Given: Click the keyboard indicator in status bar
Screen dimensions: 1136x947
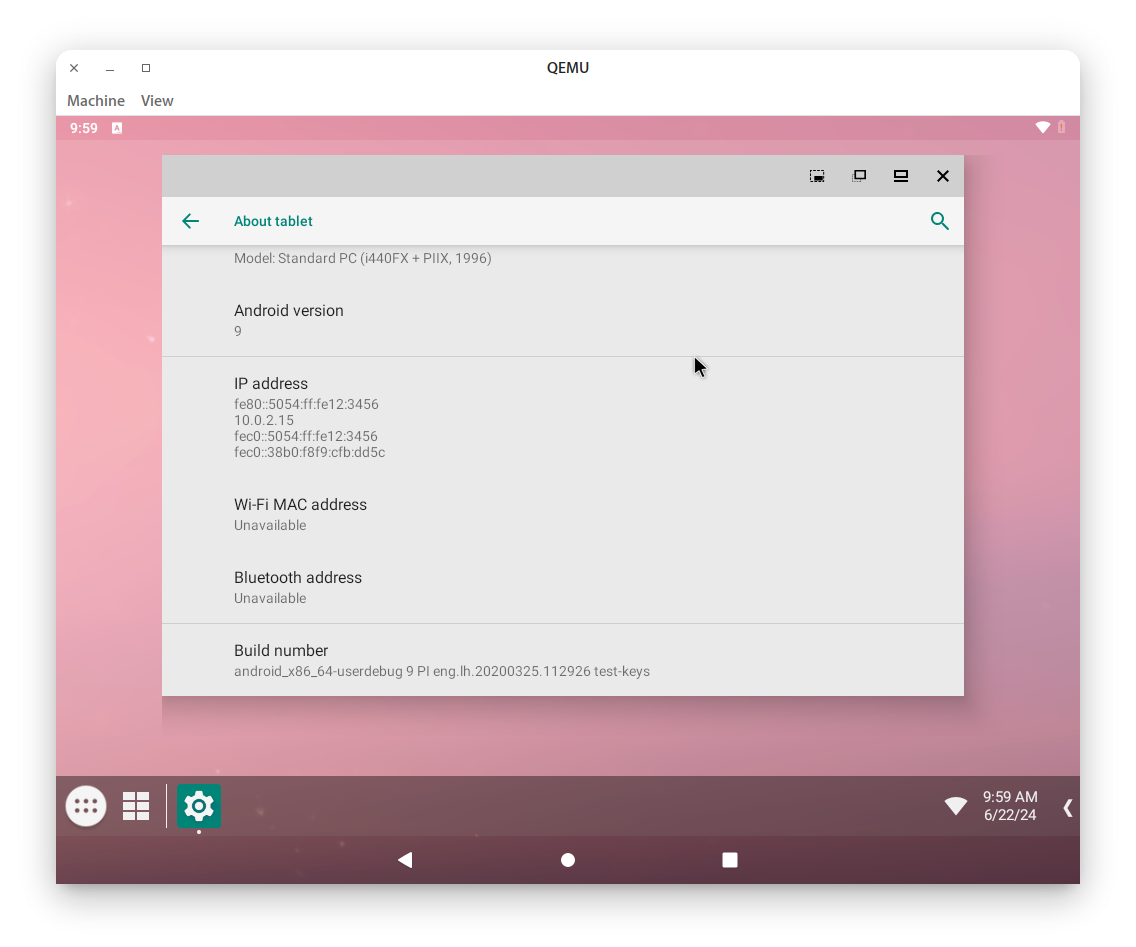Looking at the screenshot, I should pyautogui.click(x=117, y=128).
